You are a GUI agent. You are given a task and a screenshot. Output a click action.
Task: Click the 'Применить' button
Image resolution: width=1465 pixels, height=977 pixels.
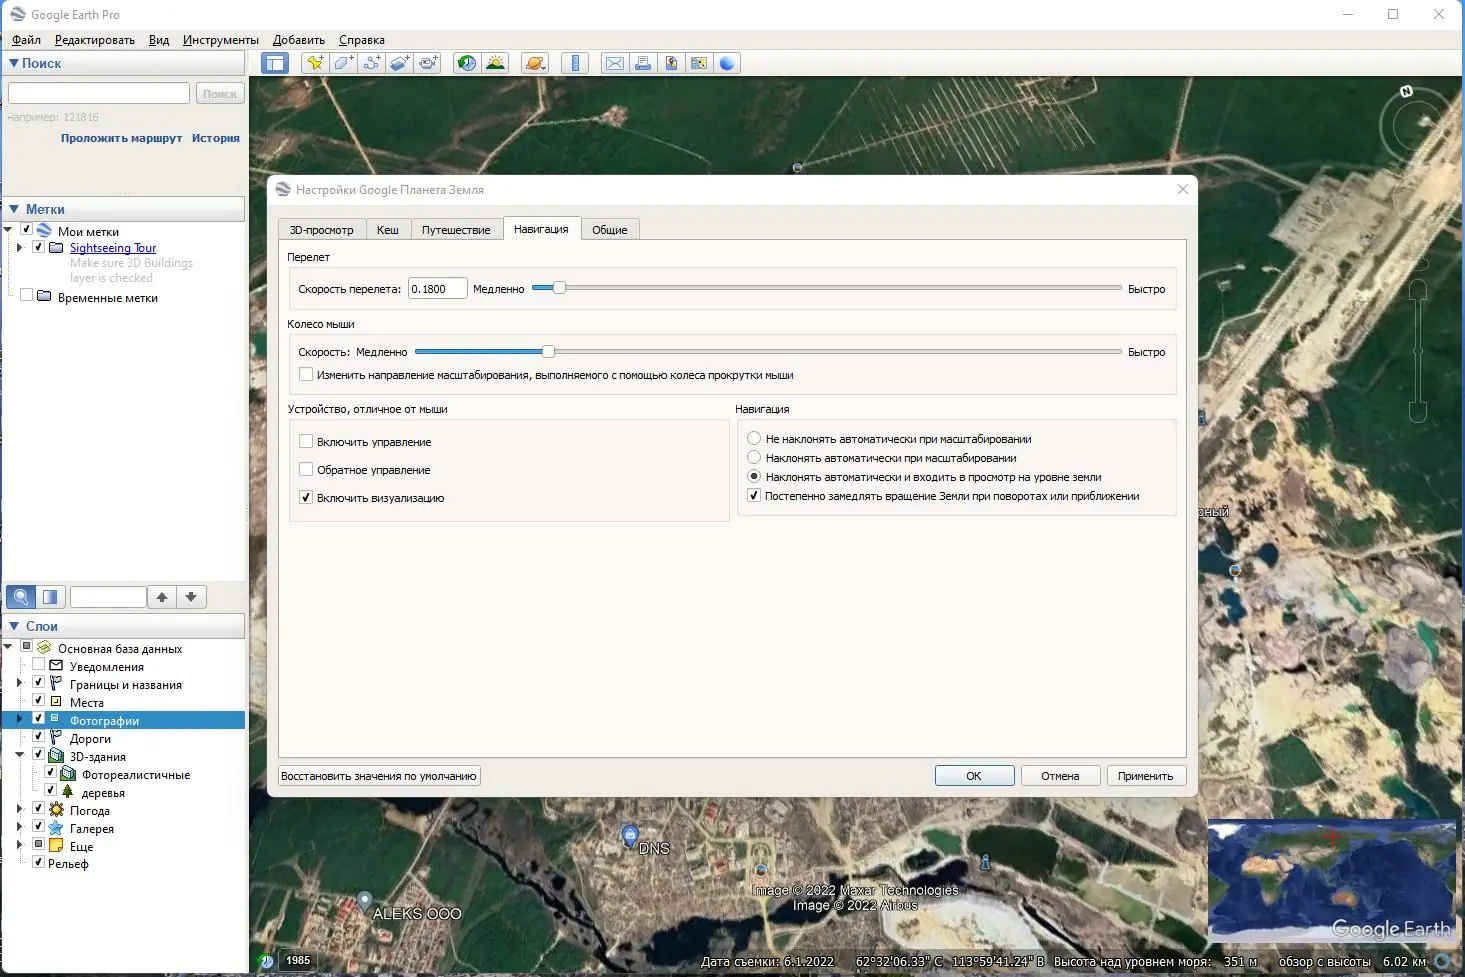point(1146,776)
